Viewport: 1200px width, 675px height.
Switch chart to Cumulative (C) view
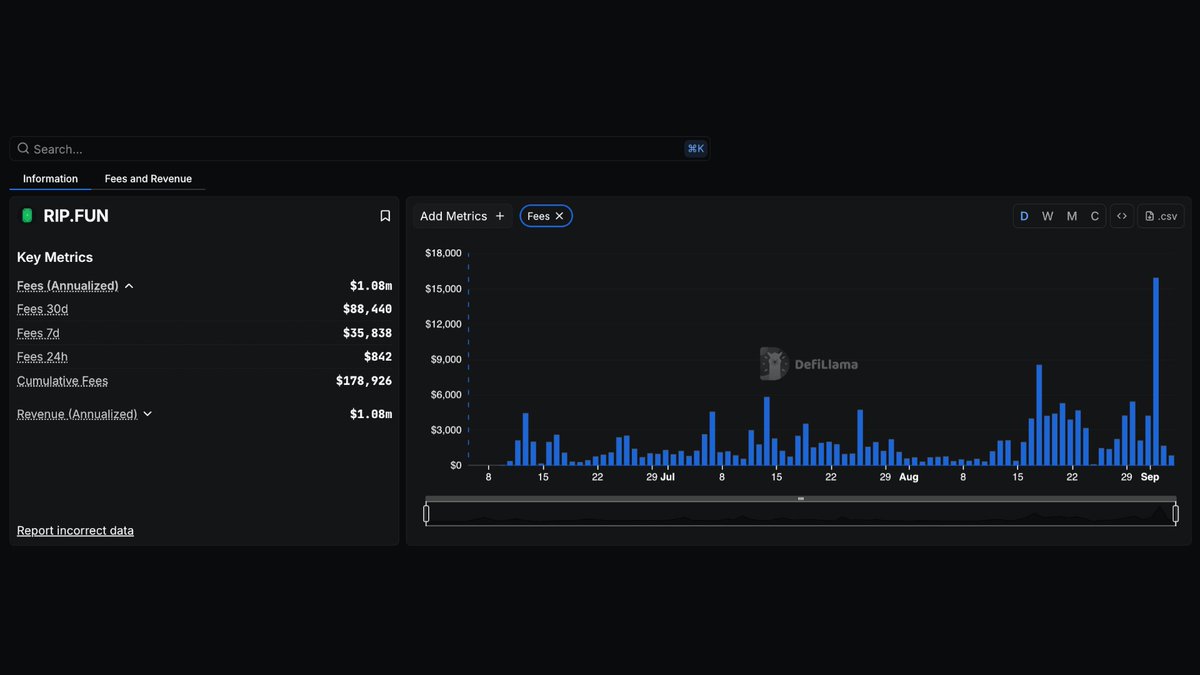tap(1095, 216)
